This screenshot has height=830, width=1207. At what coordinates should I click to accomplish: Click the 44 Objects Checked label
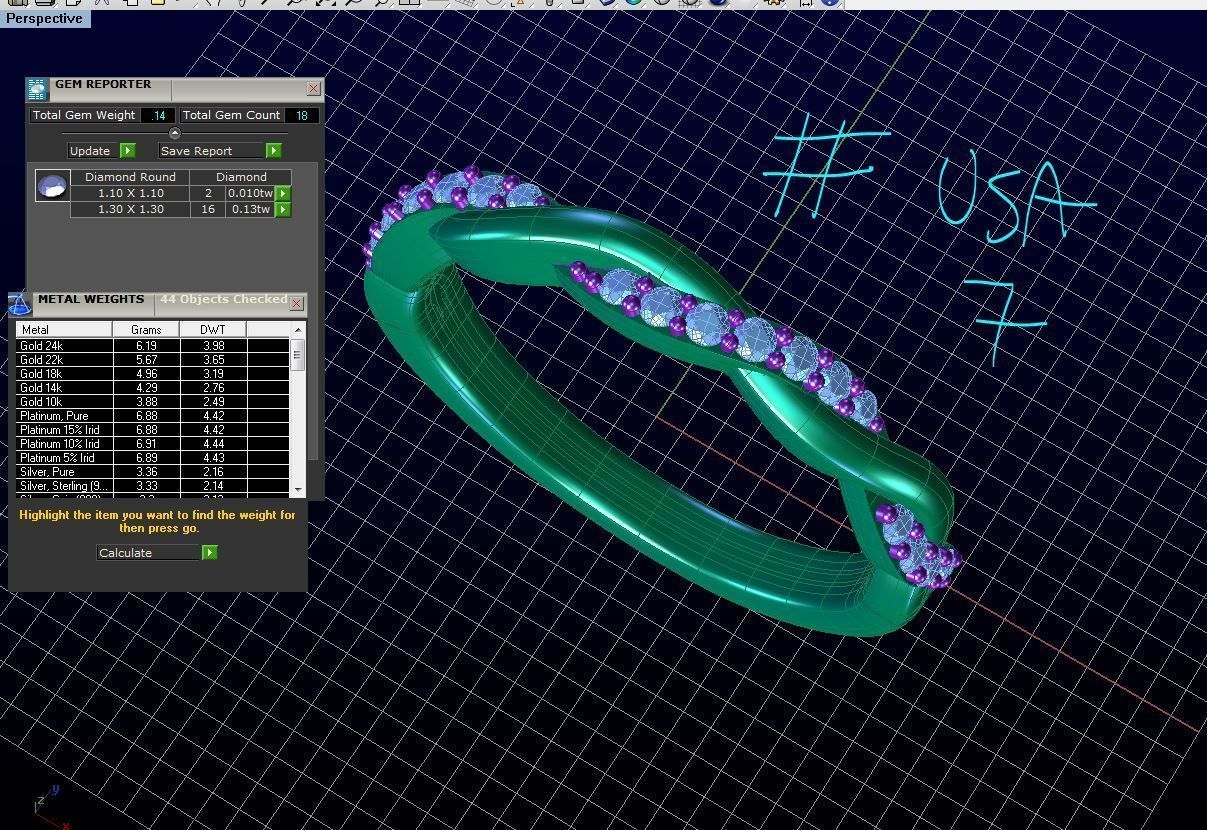point(224,299)
